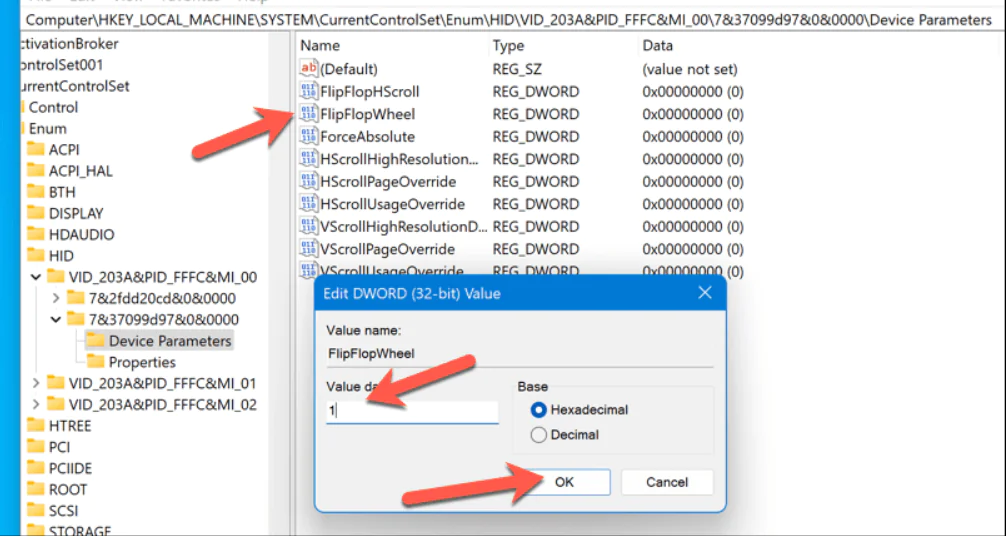Click the FlipFlopHScroll DWORD value icon
The height and width of the screenshot is (537, 1006).
[309, 92]
